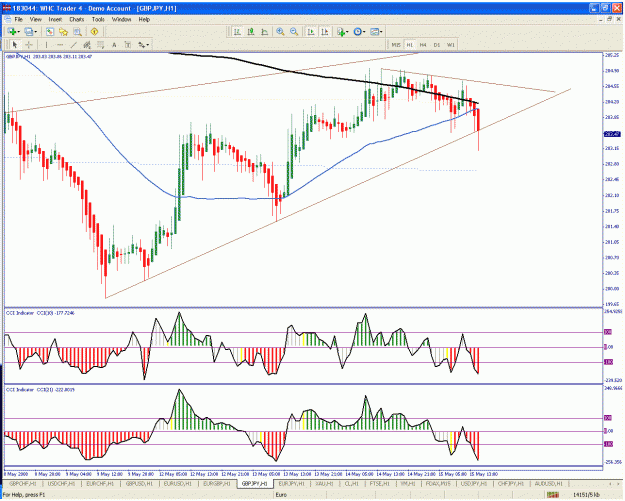Viewport: 625px width, 501px height.
Task: Click the 'Euro' profile name in status bar
Action: click(x=281, y=495)
